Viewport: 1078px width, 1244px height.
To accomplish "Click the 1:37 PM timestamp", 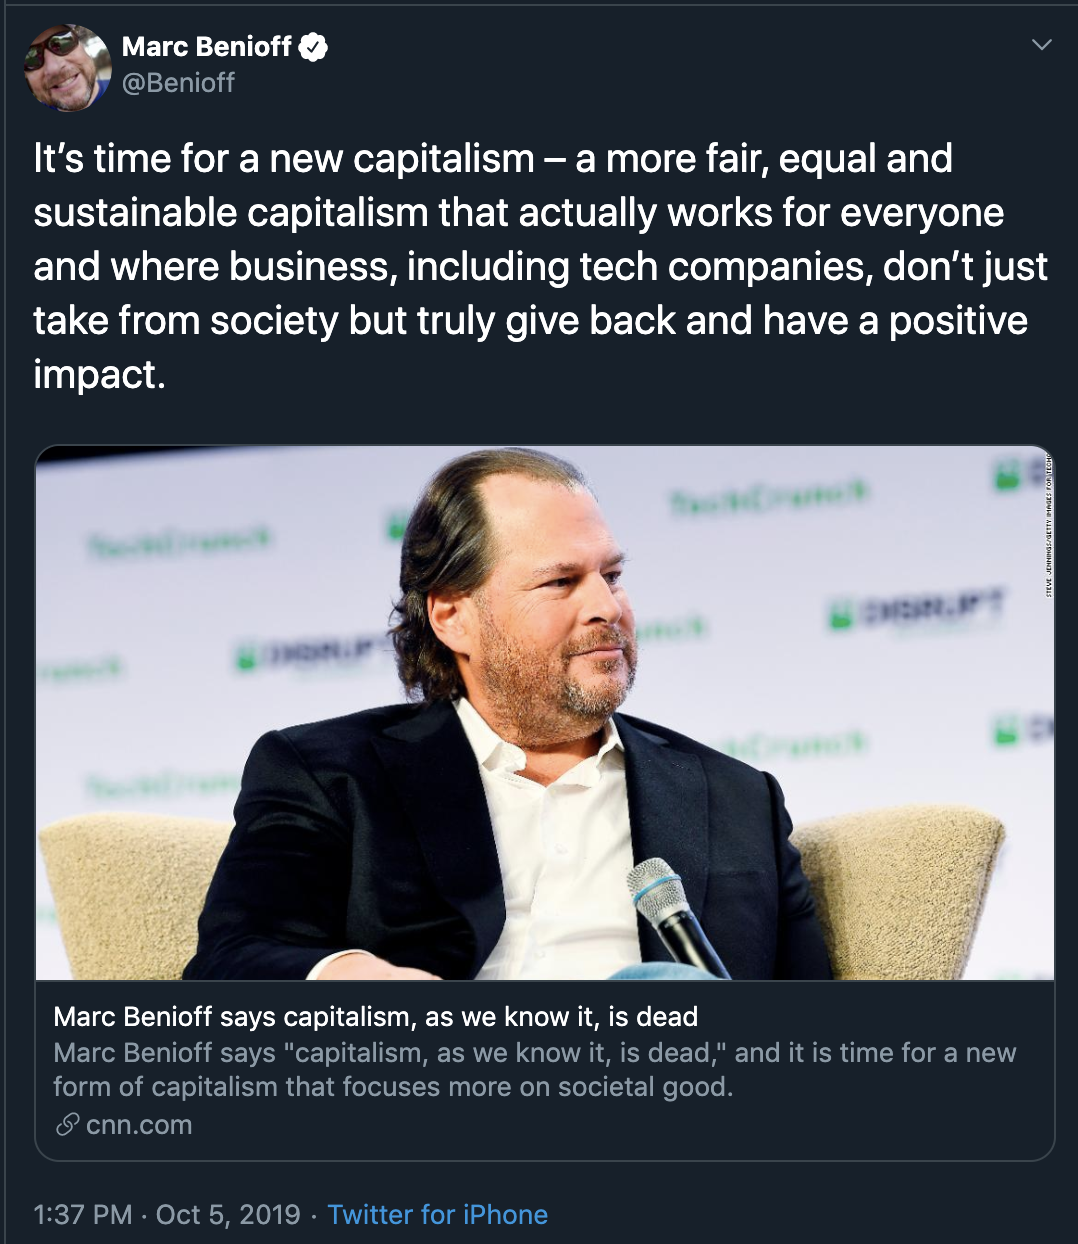I will (x=82, y=1214).
